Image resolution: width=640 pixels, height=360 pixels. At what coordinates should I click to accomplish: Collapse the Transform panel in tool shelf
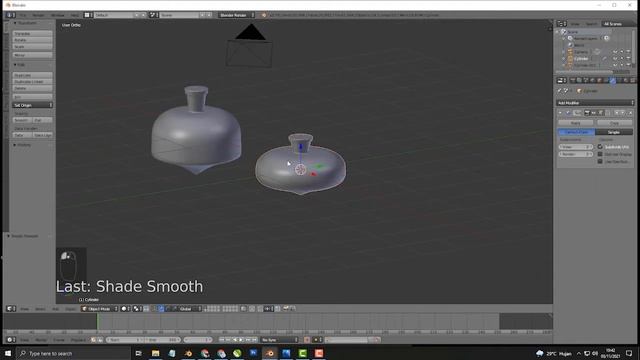pyautogui.click(x=15, y=23)
